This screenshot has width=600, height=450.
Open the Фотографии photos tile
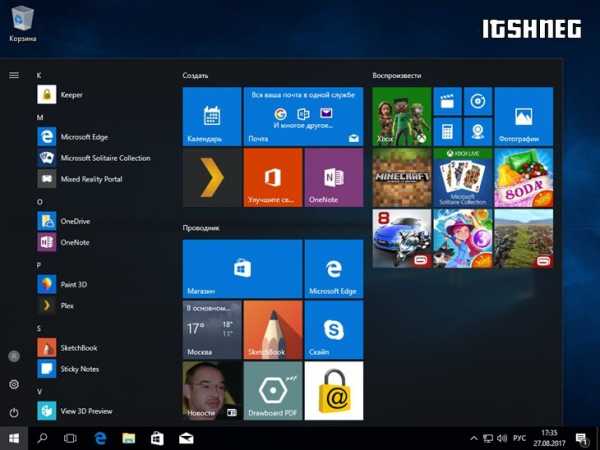[523, 116]
